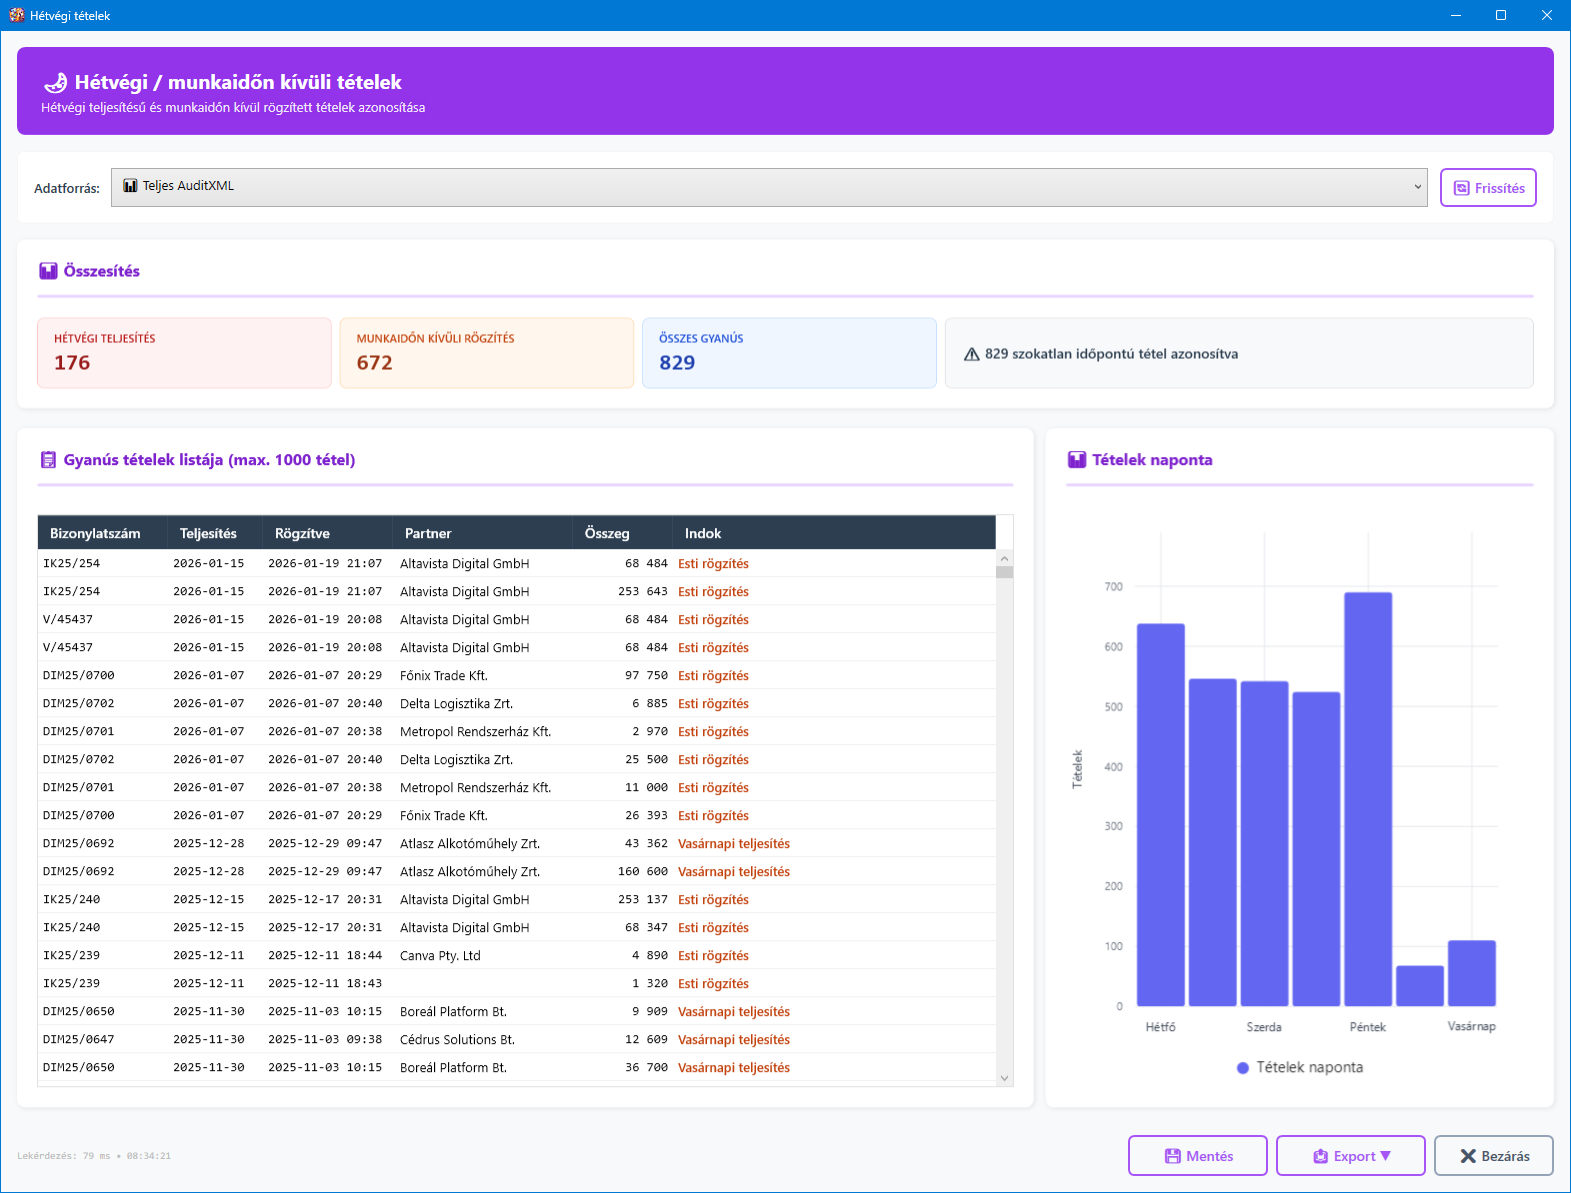
Task: Select the Munkaidőn kívüli rögzítés card
Action: 486,353
